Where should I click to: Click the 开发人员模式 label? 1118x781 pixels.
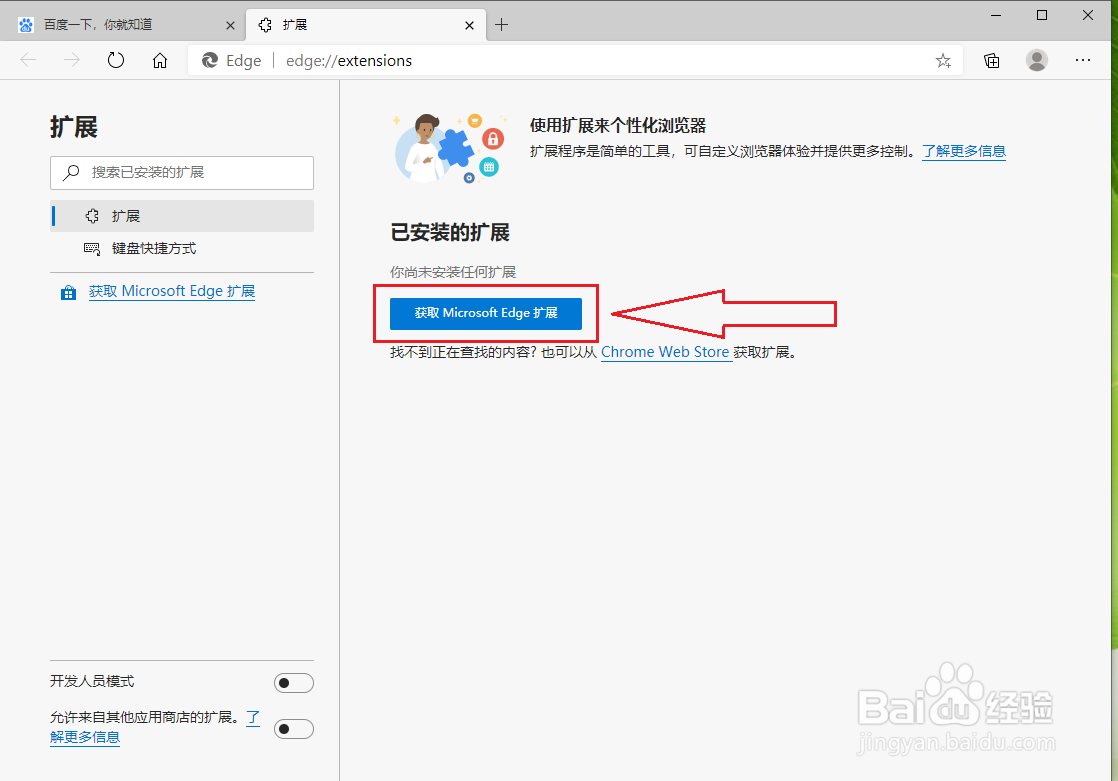[x=92, y=681]
